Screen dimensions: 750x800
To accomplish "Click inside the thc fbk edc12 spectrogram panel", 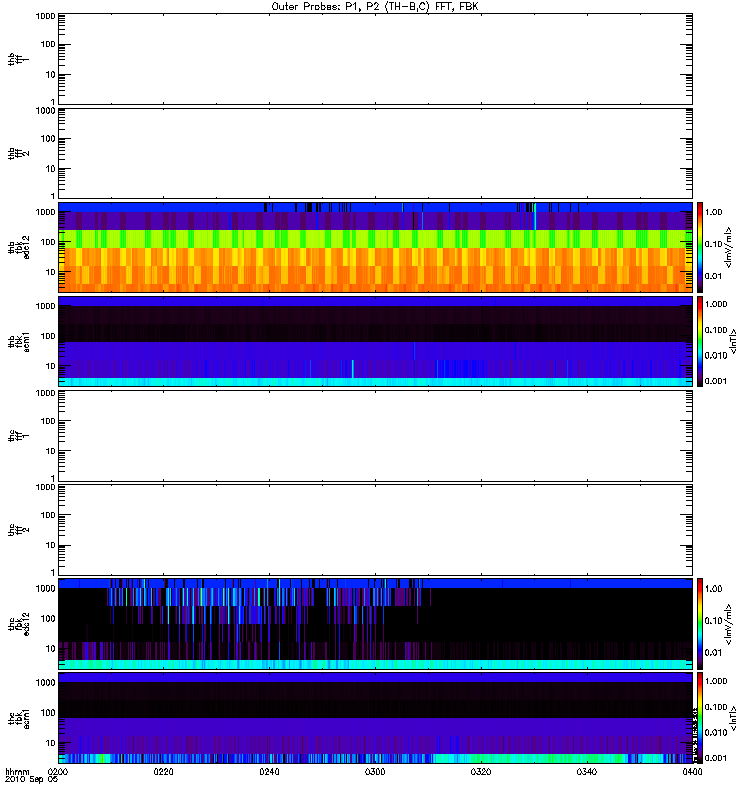I will click(375, 623).
